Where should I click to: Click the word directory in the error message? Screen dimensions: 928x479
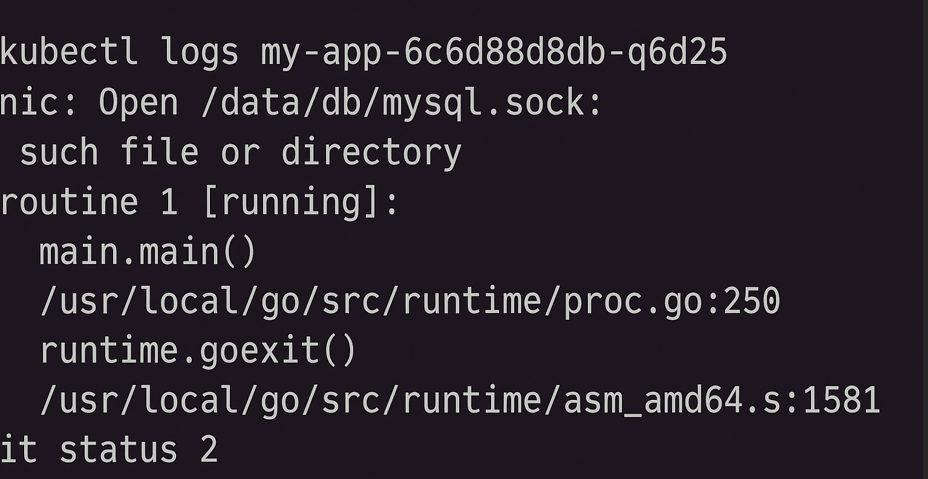[371, 152]
